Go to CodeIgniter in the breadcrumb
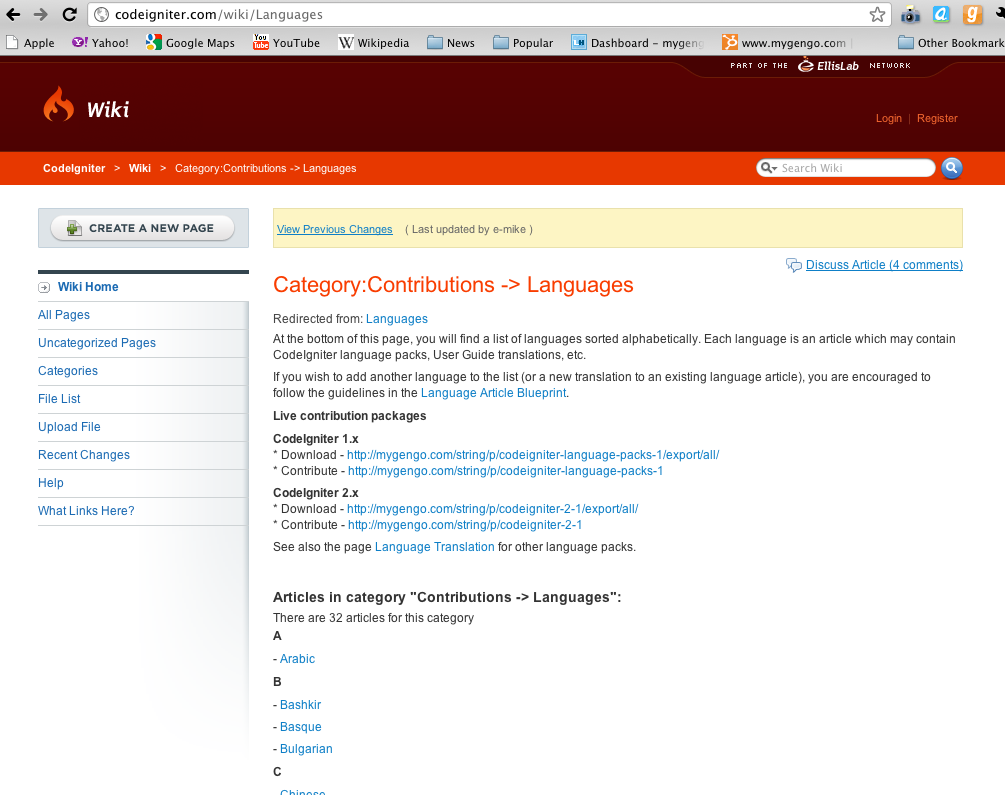Screen dimensions: 1005x795 click(74, 169)
